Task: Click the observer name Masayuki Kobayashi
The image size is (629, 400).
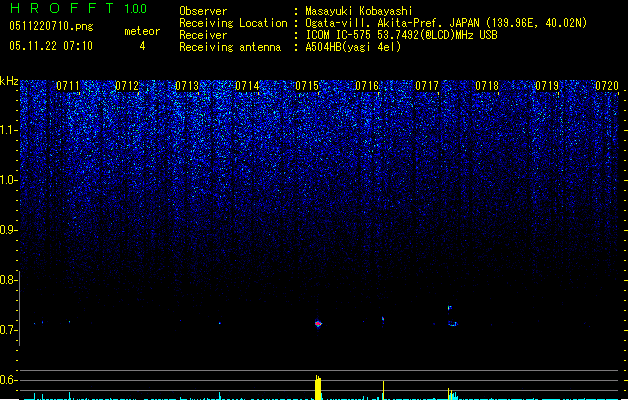Action: (359, 11)
